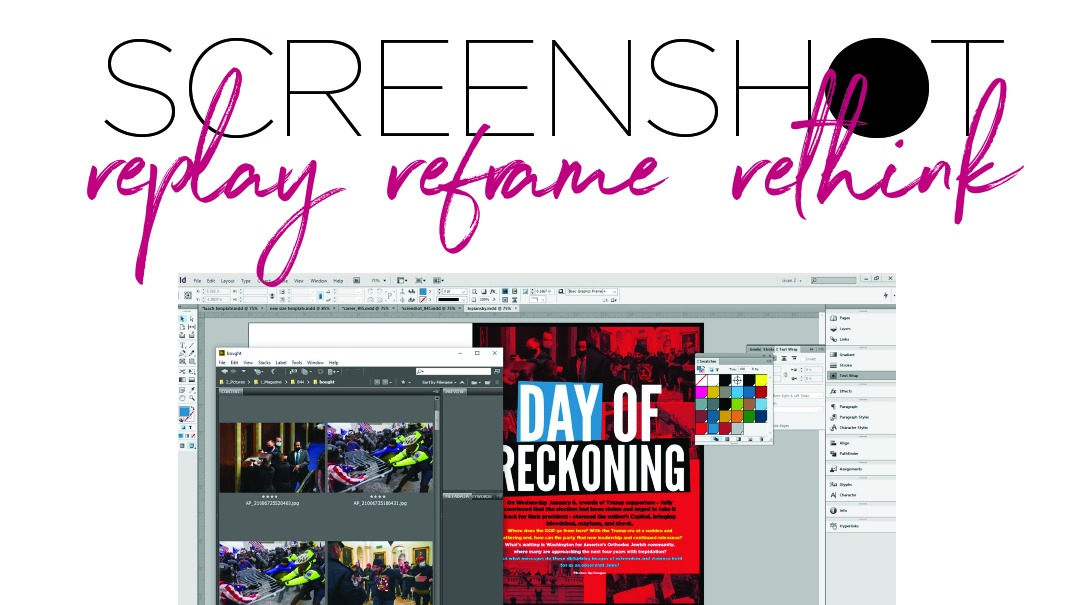Open the zoom level 75% dropdown

click(380, 281)
